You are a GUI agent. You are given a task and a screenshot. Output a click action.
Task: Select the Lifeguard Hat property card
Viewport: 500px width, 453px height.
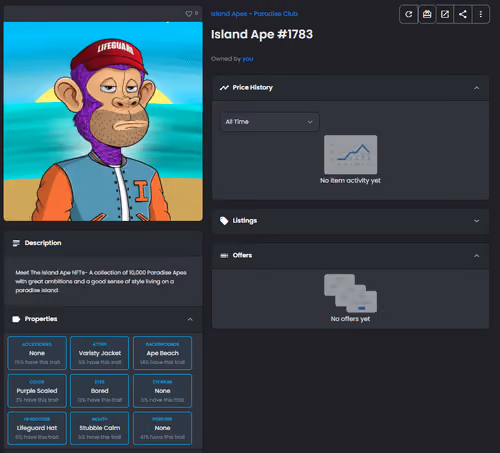(x=37, y=428)
